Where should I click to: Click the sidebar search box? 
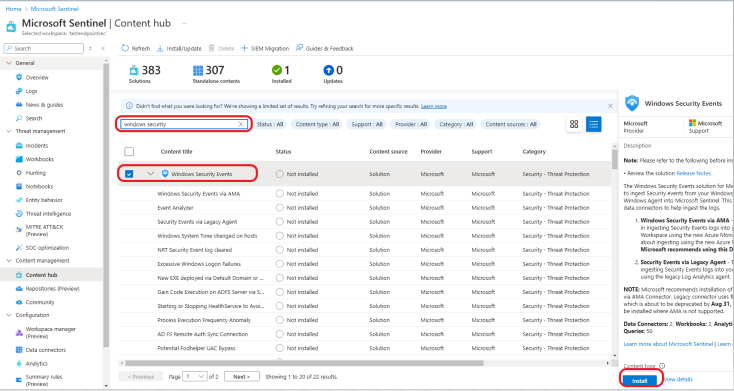44,48
